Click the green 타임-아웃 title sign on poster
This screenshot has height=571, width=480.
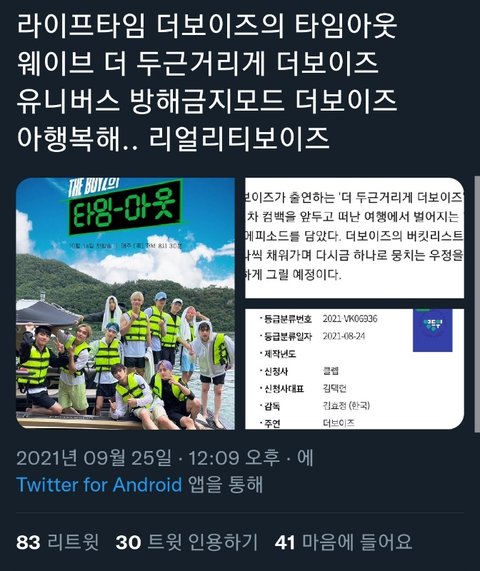click(x=126, y=207)
